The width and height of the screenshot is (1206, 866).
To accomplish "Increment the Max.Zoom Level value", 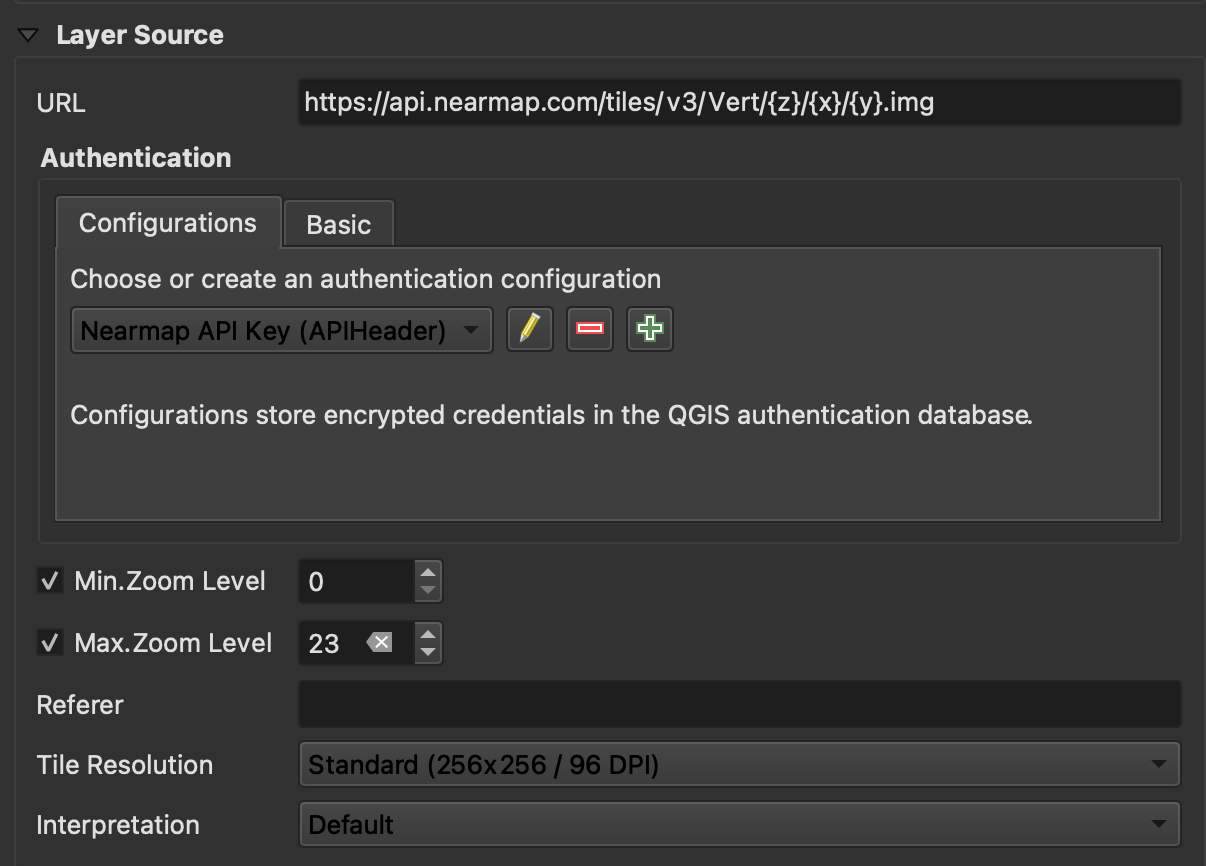I will (428, 635).
